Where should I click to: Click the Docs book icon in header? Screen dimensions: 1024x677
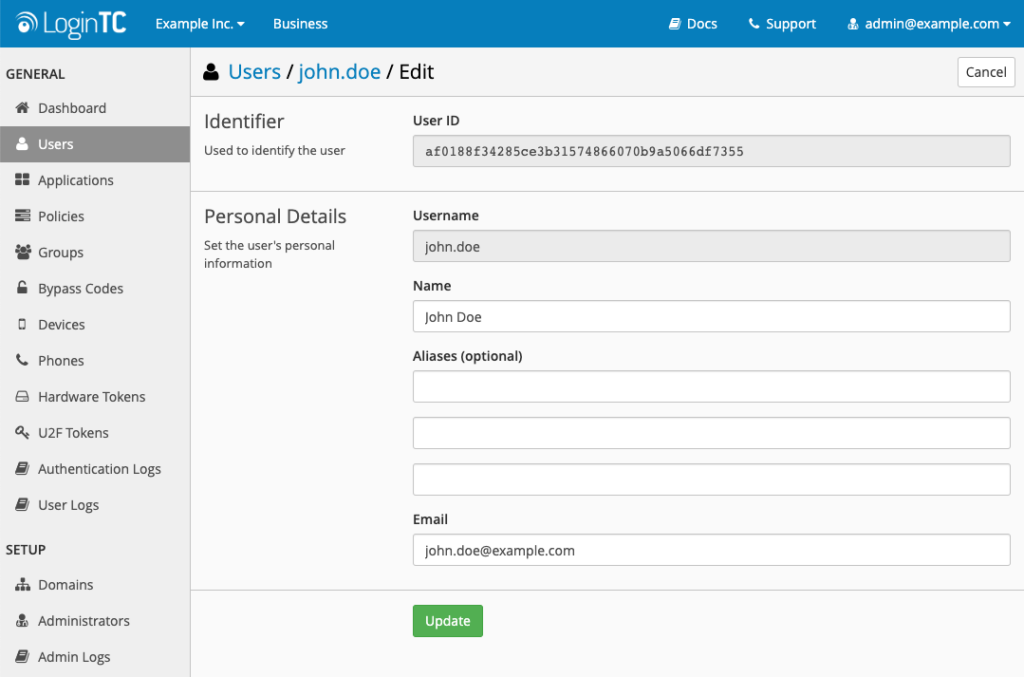point(675,24)
